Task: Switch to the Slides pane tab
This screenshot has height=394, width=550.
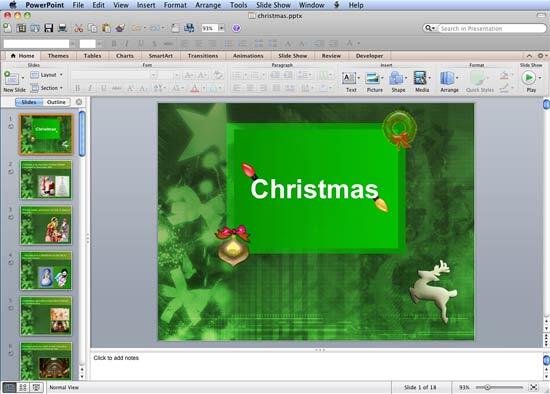Action: tap(29, 102)
